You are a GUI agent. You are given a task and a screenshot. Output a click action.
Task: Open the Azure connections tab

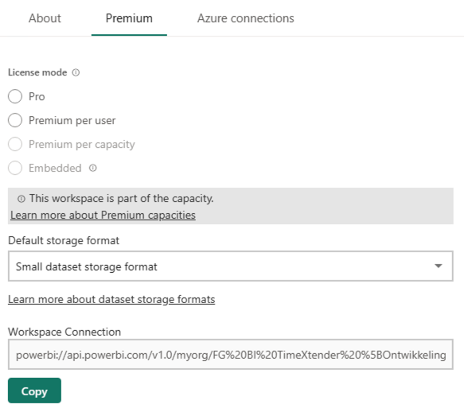click(x=246, y=18)
